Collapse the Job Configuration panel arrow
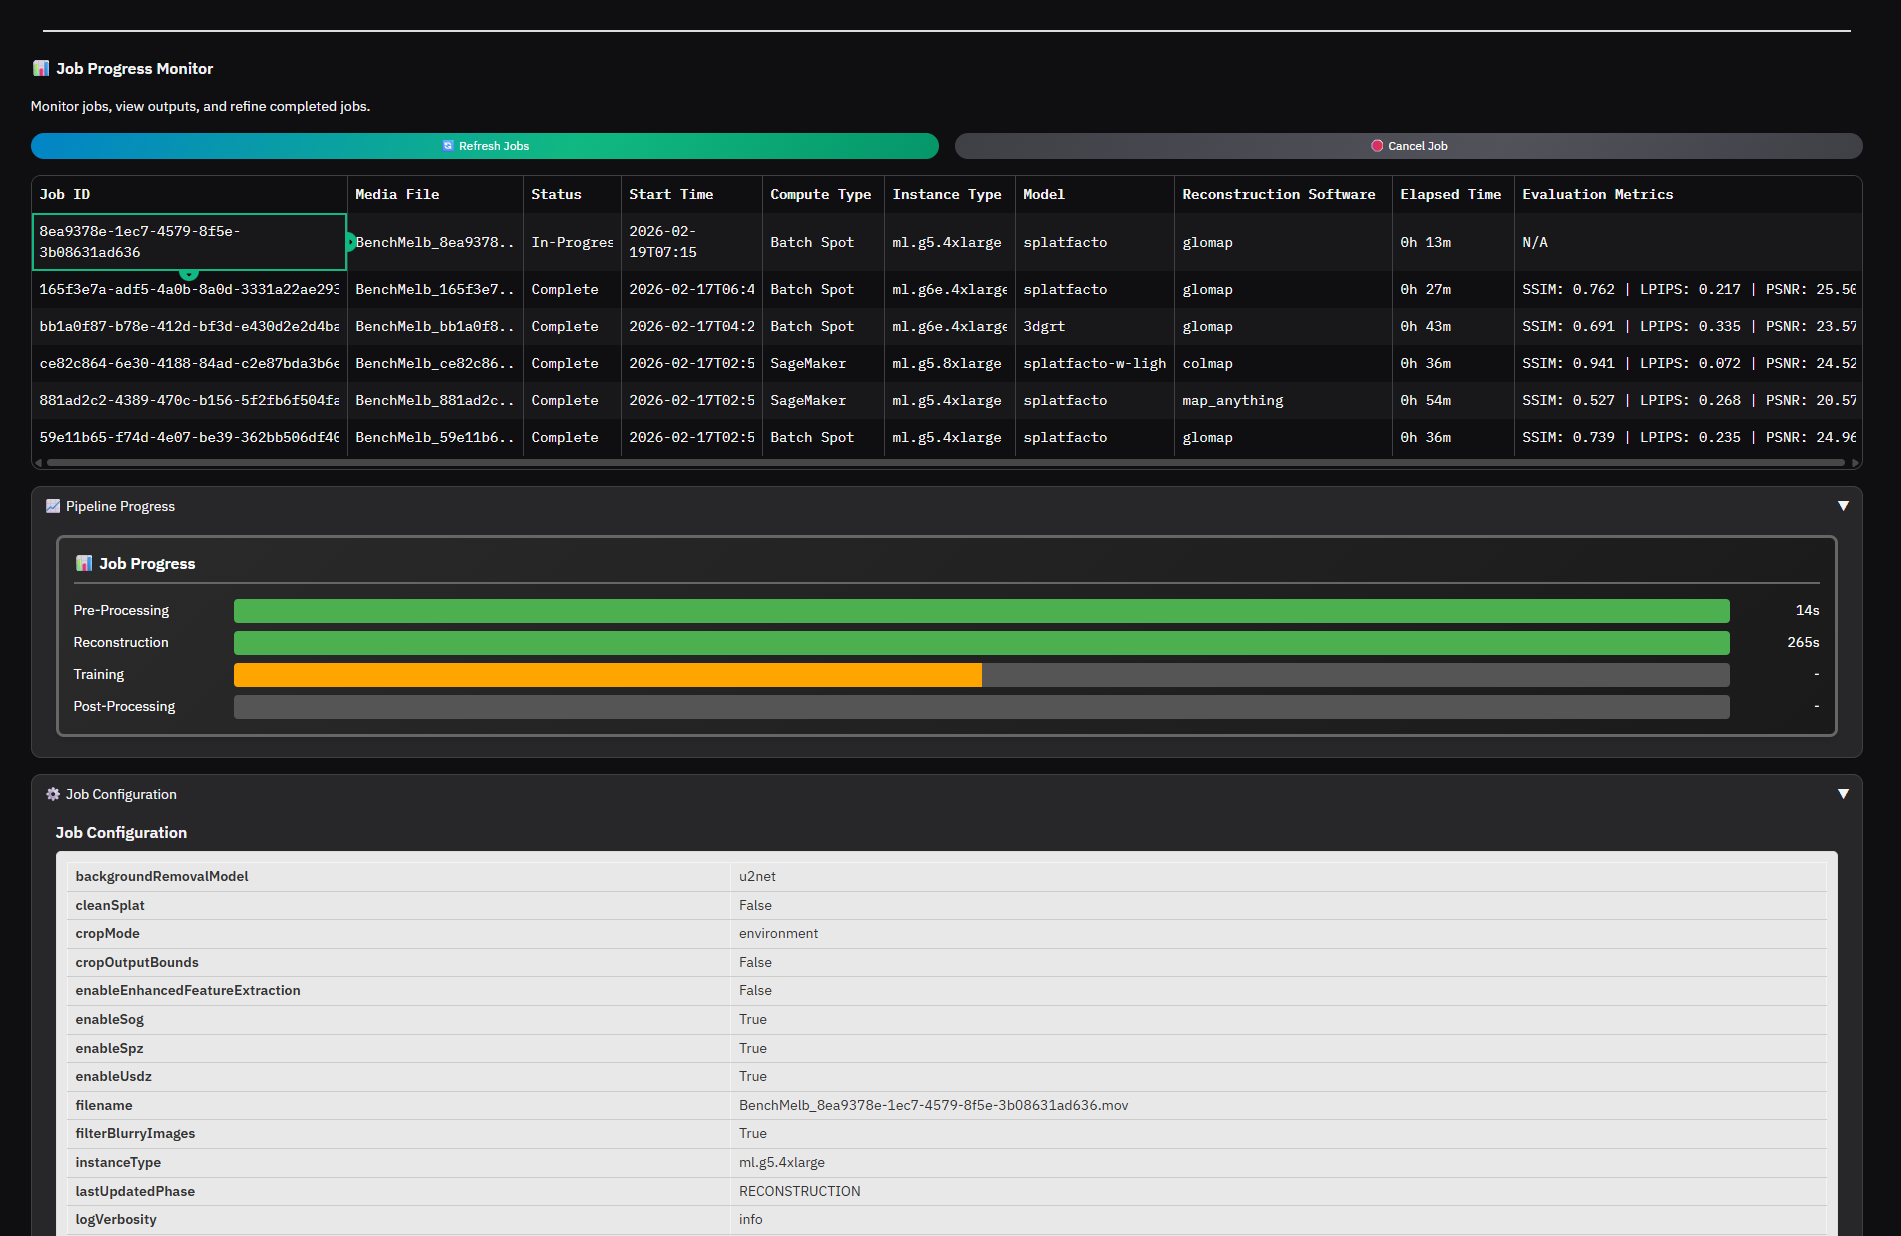Image resolution: width=1901 pixels, height=1236 pixels. 1843,795
